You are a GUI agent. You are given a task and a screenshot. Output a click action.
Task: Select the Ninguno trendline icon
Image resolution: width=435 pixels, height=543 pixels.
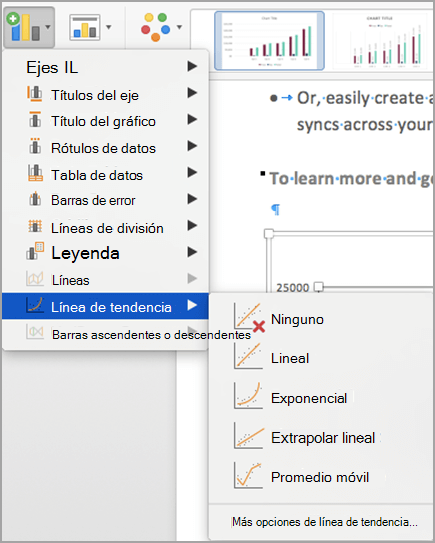(249, 317)
